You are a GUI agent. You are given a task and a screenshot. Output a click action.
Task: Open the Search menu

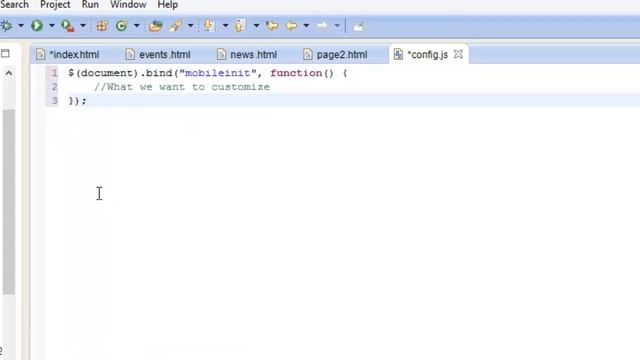tap(14, 5)
